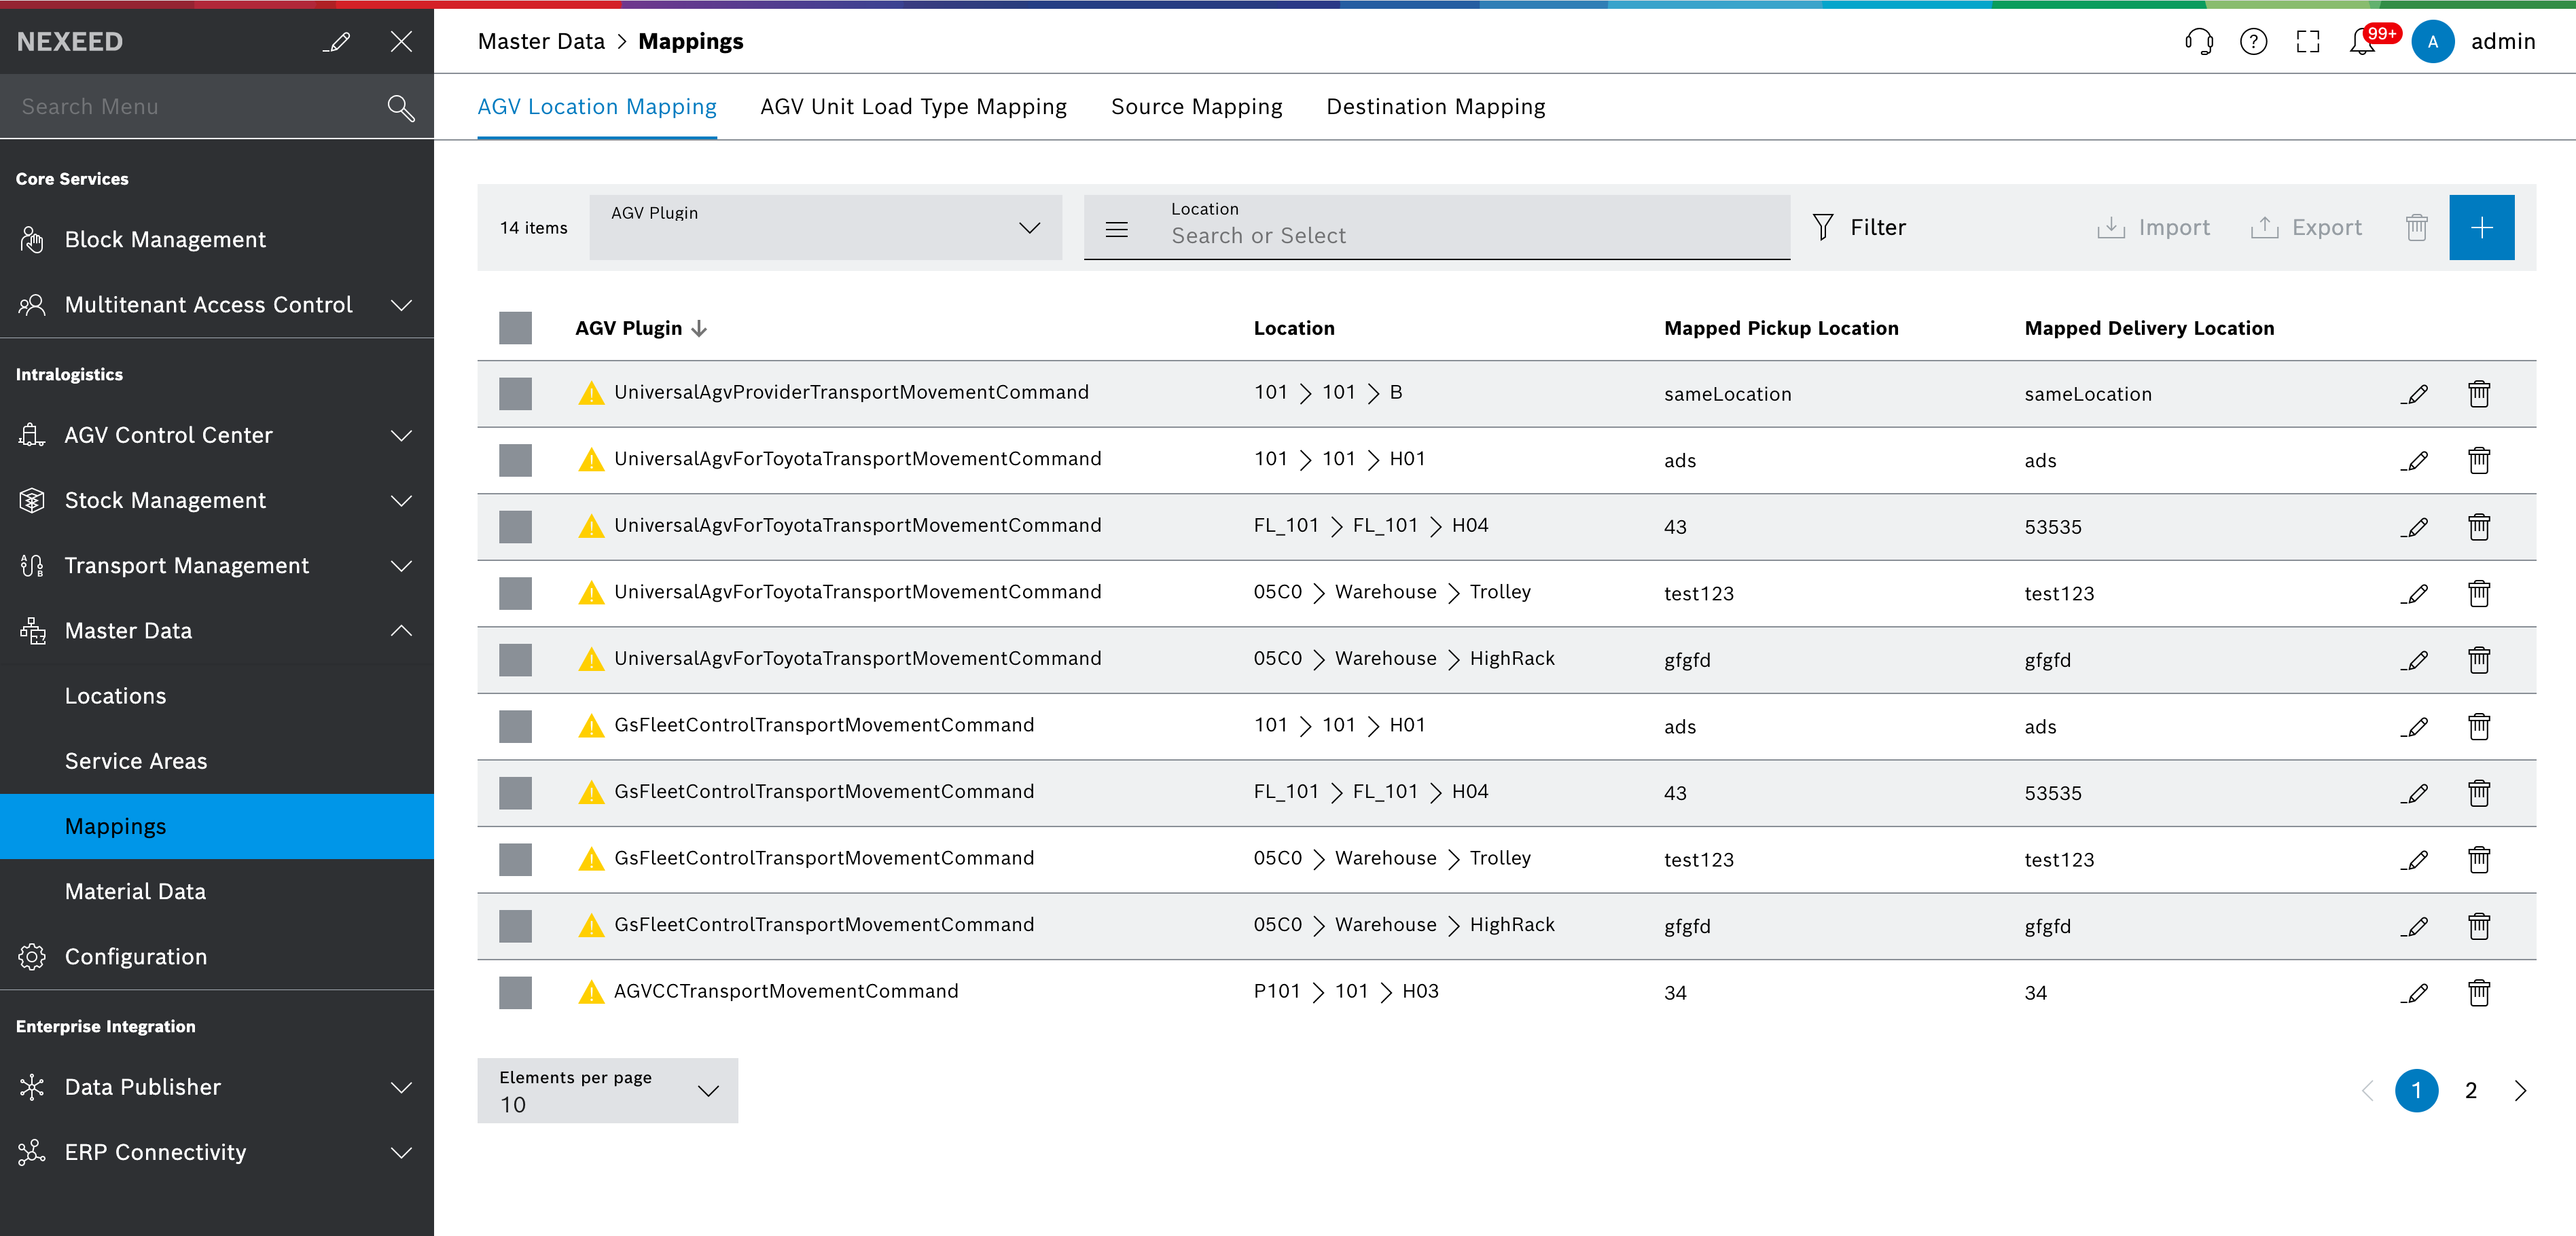Check the Toyota row with Trolley location
Image resolution: width=2576 pixels, height=1236 pixels.
[515, 593]
